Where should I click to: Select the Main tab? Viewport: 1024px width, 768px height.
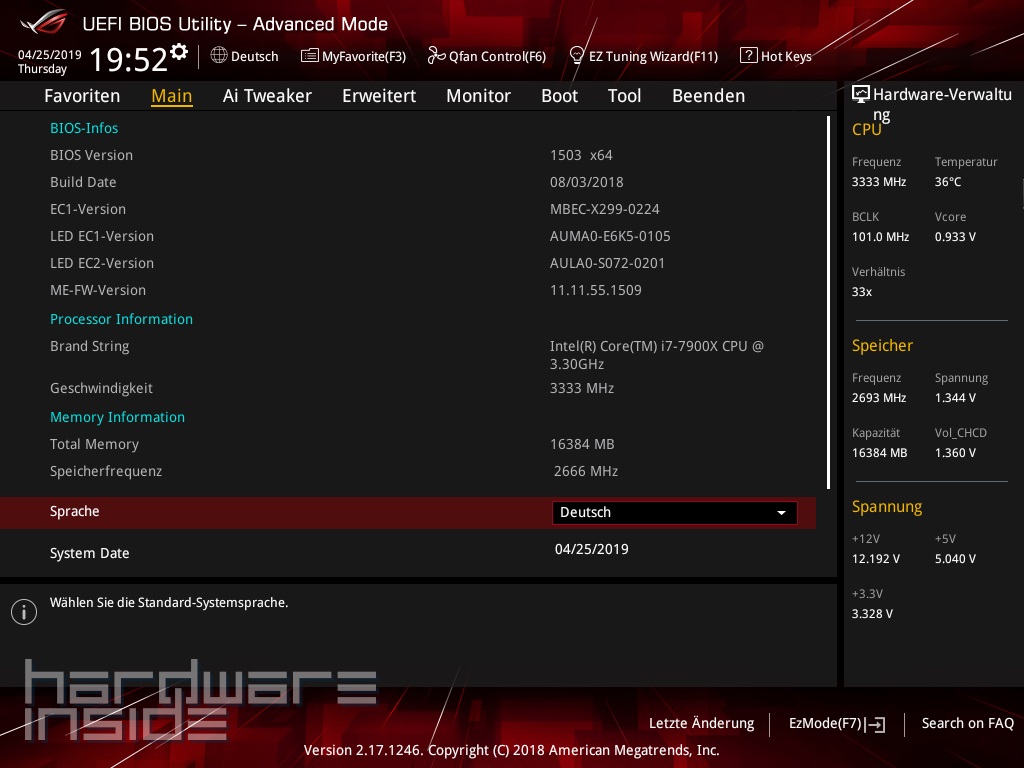point(172,96)
